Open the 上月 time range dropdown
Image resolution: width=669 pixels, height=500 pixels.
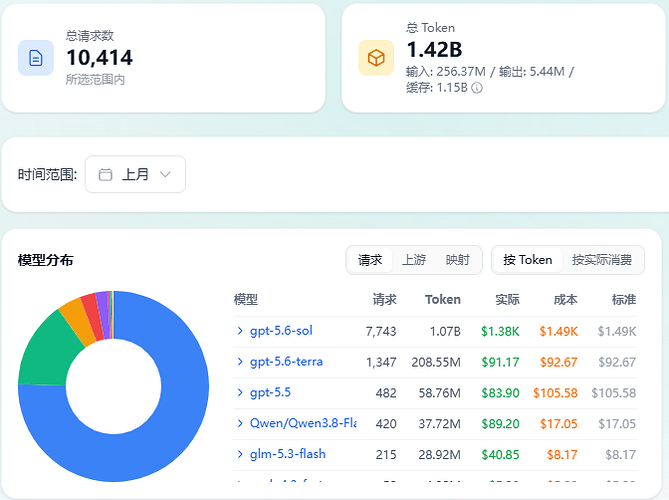[135, 174]
